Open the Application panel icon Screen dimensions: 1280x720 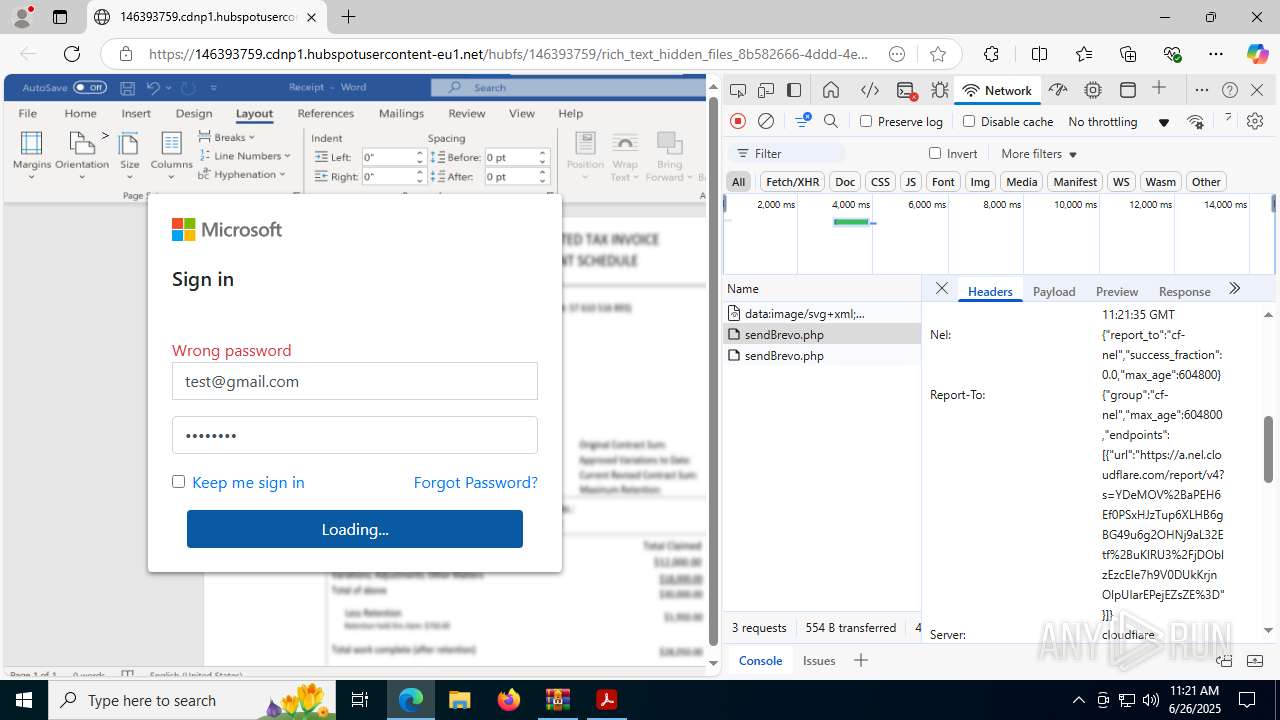(x=1128, y=90)
